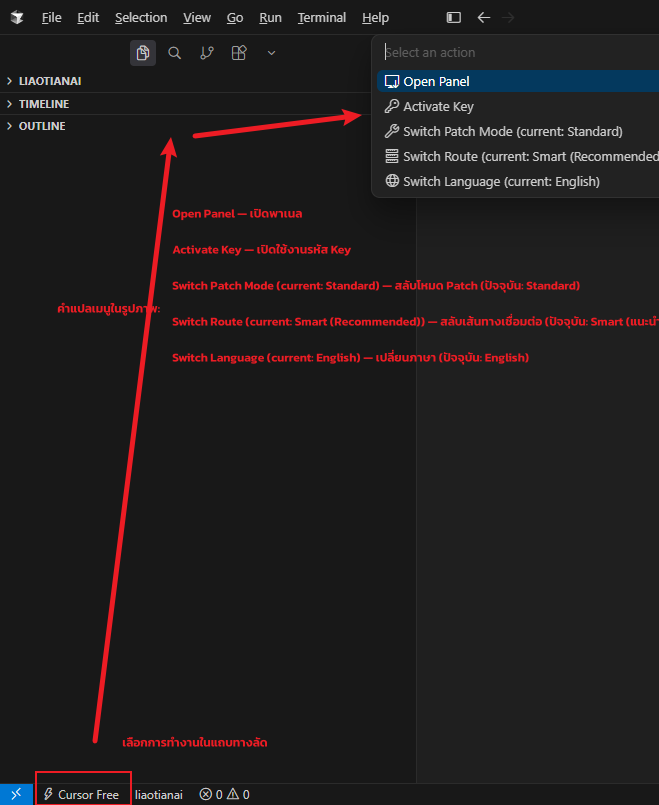Choose Switch Route action
Screen dimensions: 659x805
point(518,156)
